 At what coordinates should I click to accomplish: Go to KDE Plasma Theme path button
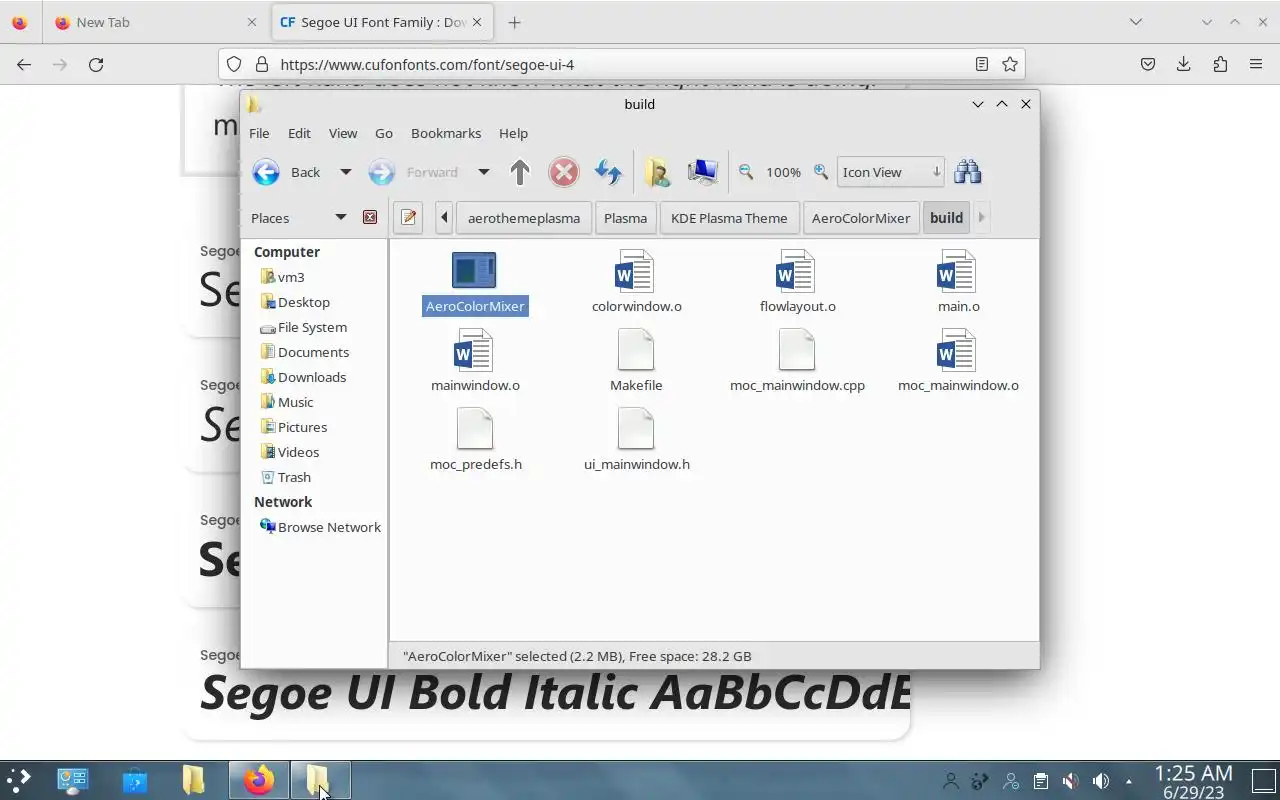click(x=729, y=218)
